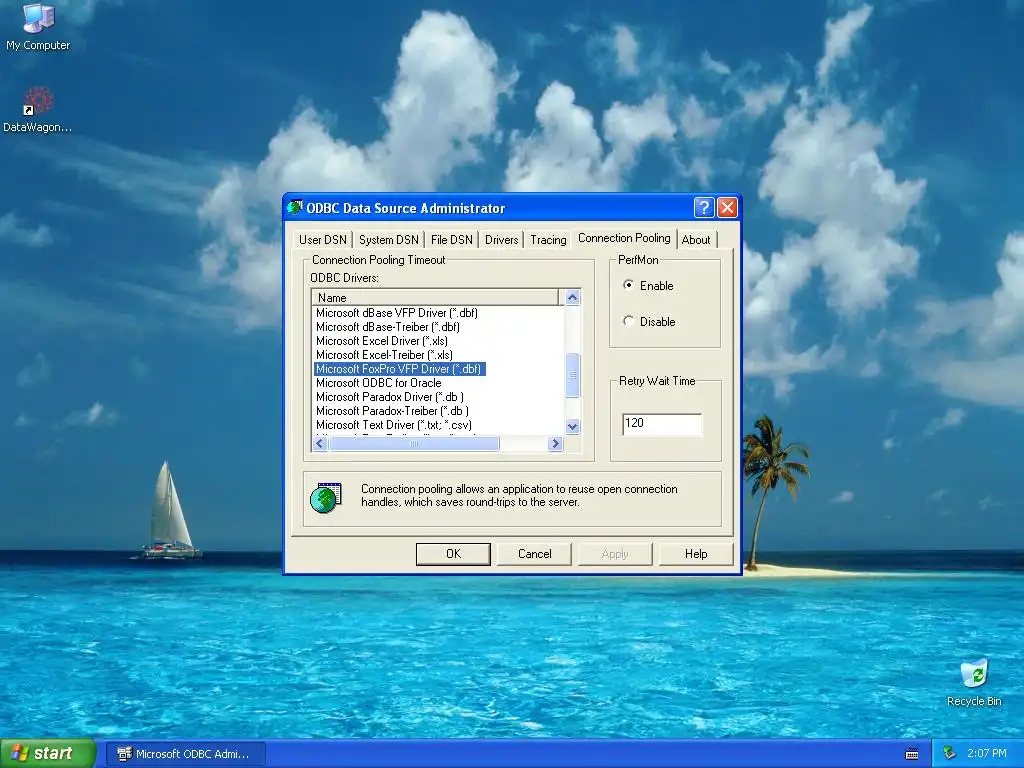Select Microsoft Text Driver (*.txt; *.csv)
This screenshot has height=768, width=1024.
click(x=394, y=425)
